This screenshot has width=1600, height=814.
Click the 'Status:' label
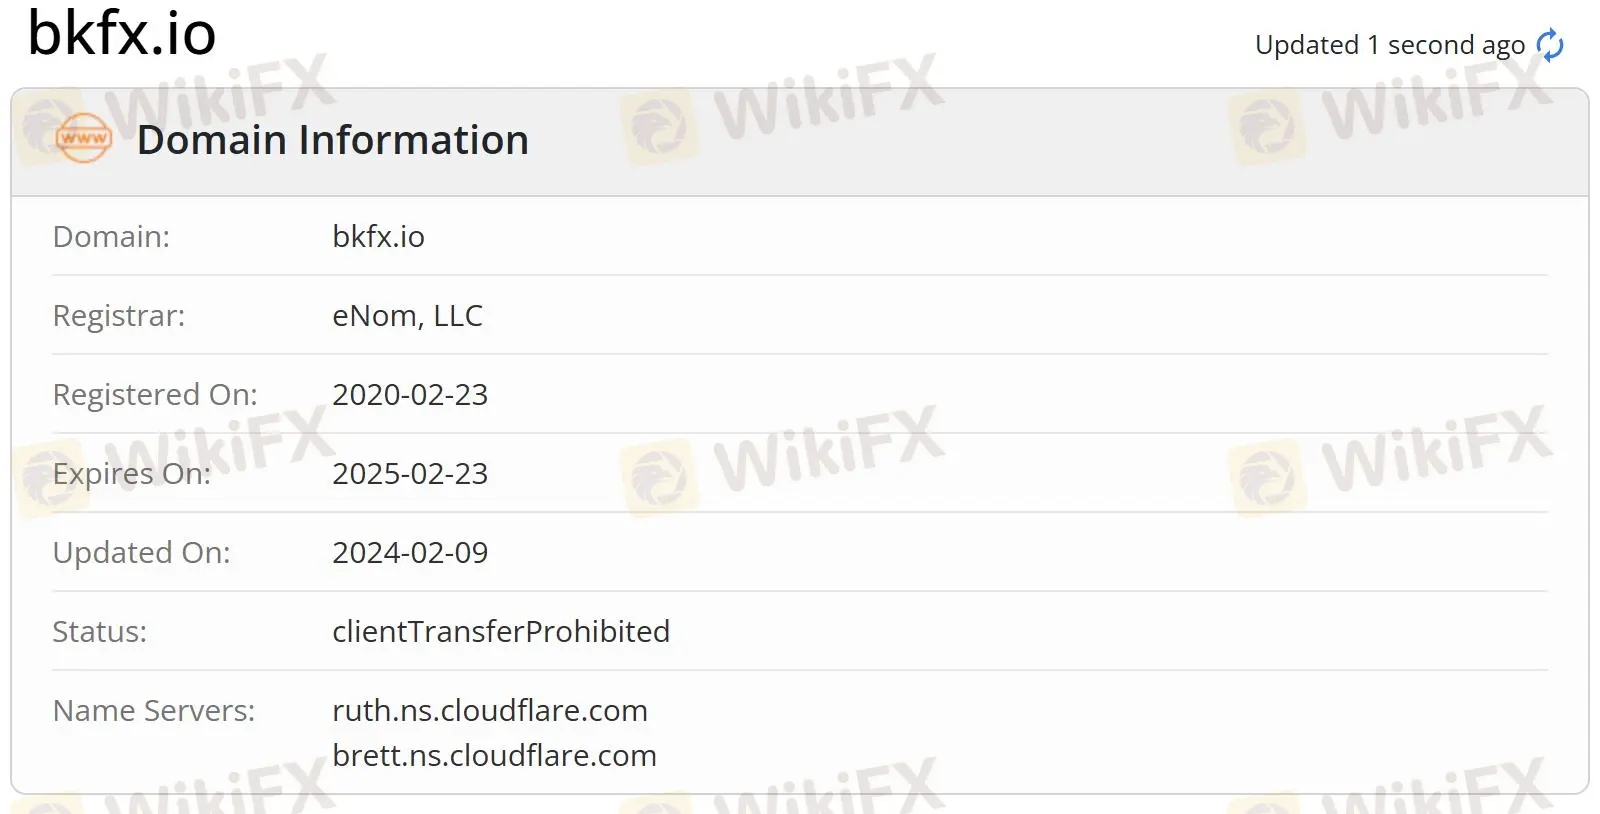click(x=100, y=632)
